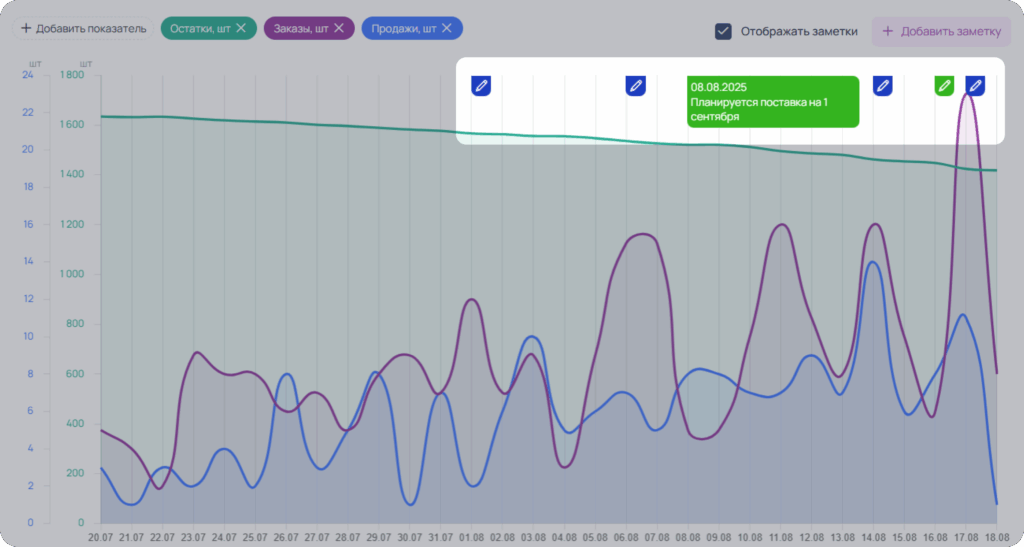The width and height of the screenshot is (1024, 547).
Task: Remove the Остатки, шт metric chip
Action: [x=241, y=28]
